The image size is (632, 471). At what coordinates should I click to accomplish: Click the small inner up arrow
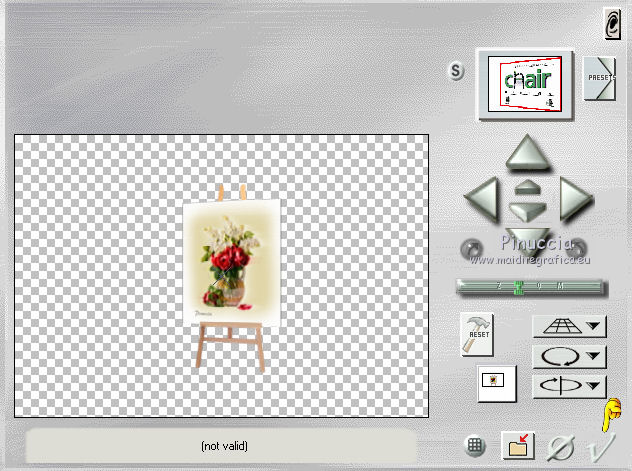coord(528,187)
